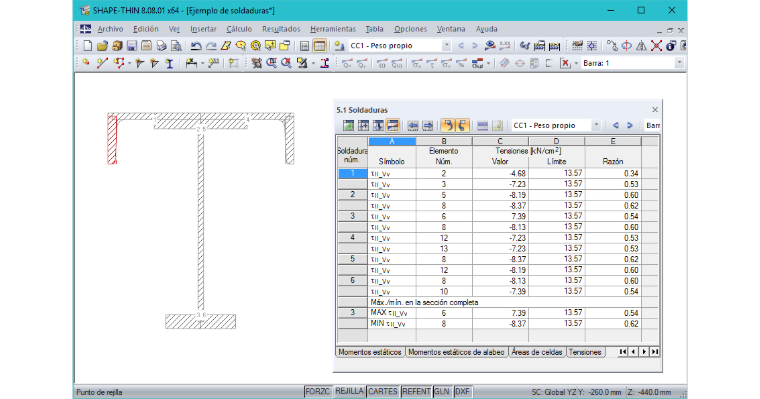Click the Save floppy disk icon
This screenshot has width=760, height=399.
click(132, 46)
